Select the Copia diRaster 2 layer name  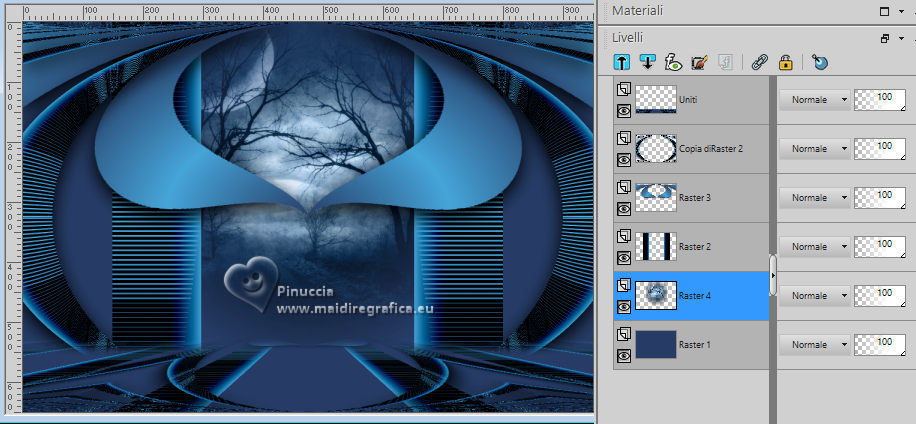[711, 149]
